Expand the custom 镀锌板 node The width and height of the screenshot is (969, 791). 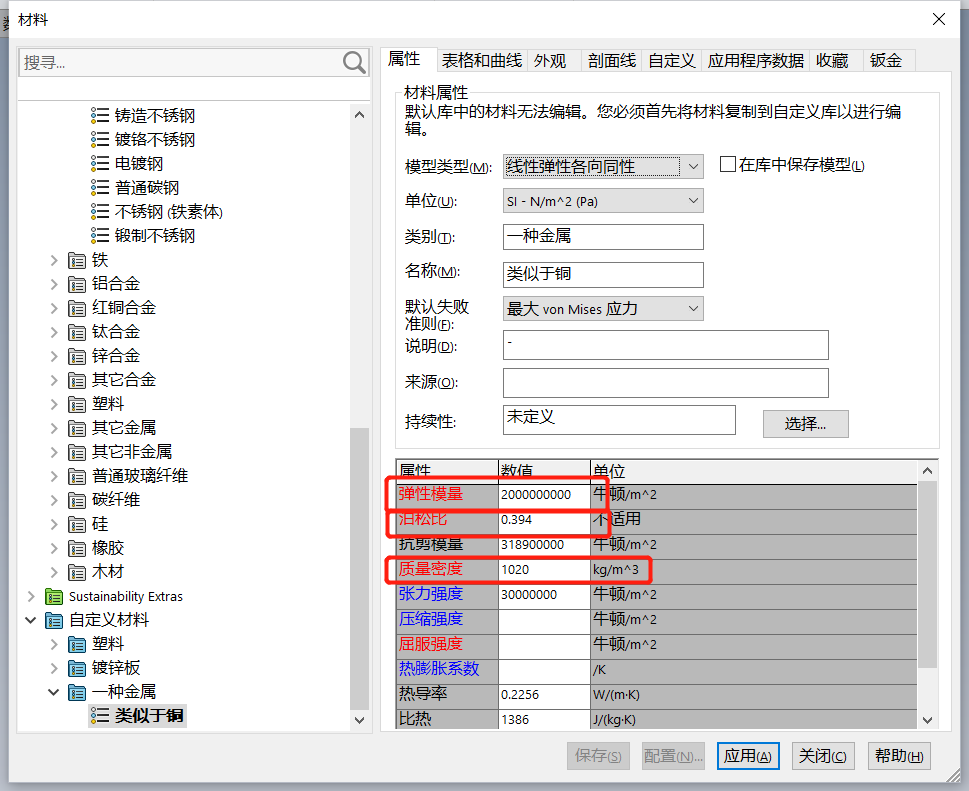click(54, 668)
